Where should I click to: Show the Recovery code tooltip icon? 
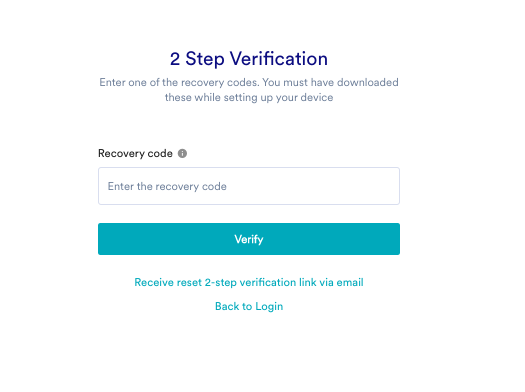(182, 153)
